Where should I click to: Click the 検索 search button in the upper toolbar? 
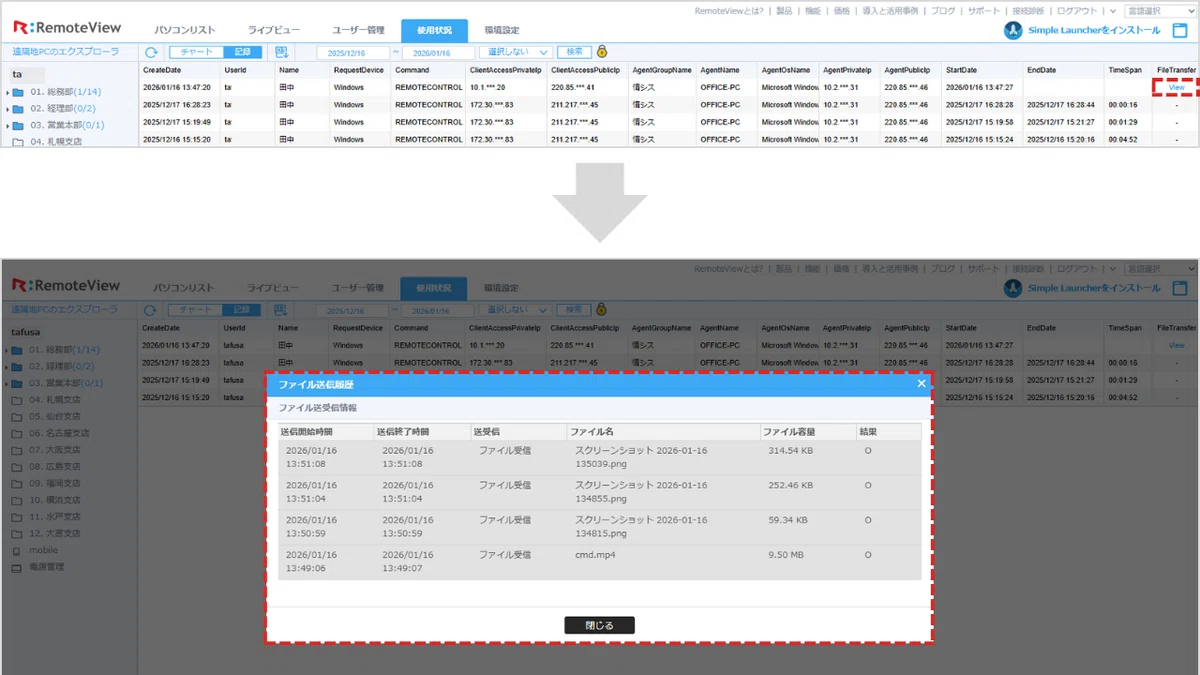pyautogui.click(x=573, y=52)
